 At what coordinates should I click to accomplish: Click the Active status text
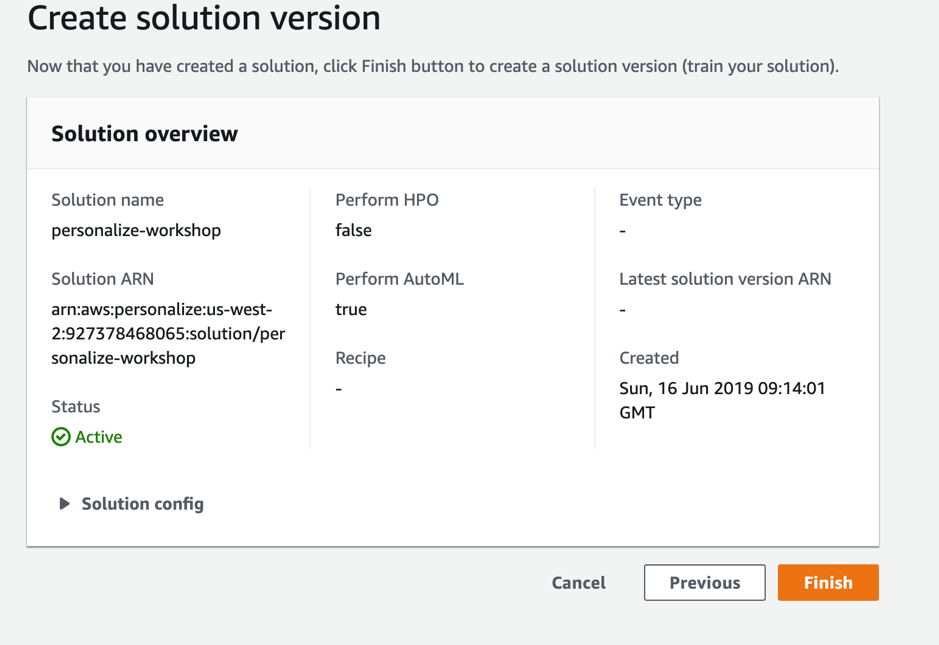(x=98, y=437)
